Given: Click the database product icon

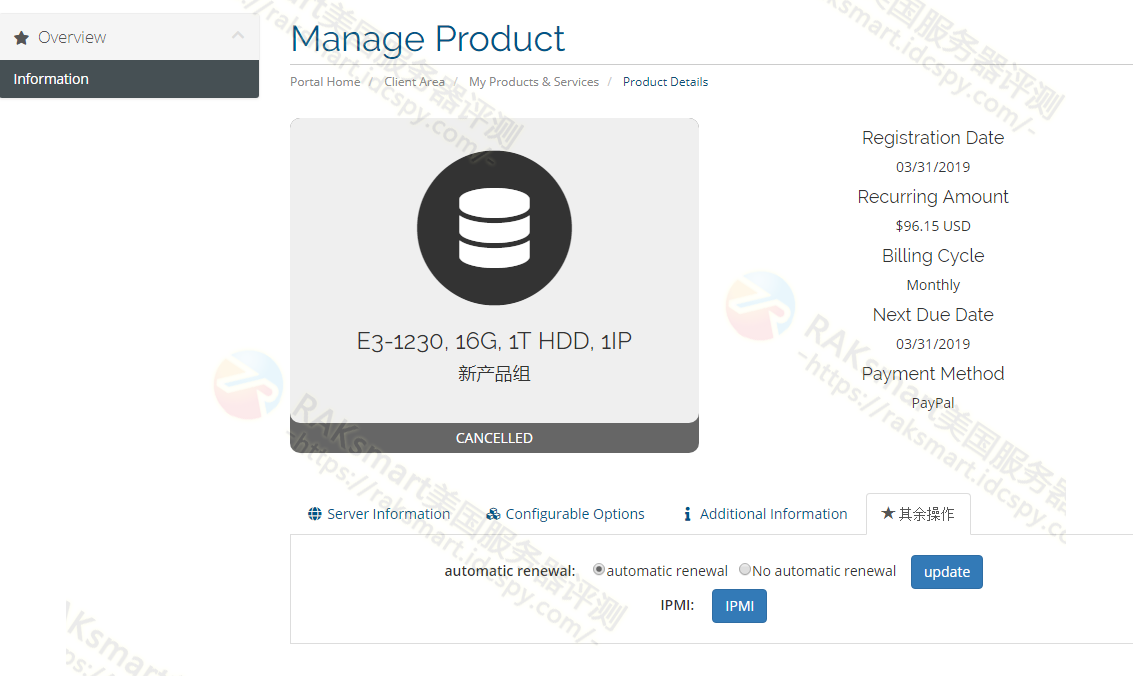Looking at the screenshot, I should (x=494, y=228).
